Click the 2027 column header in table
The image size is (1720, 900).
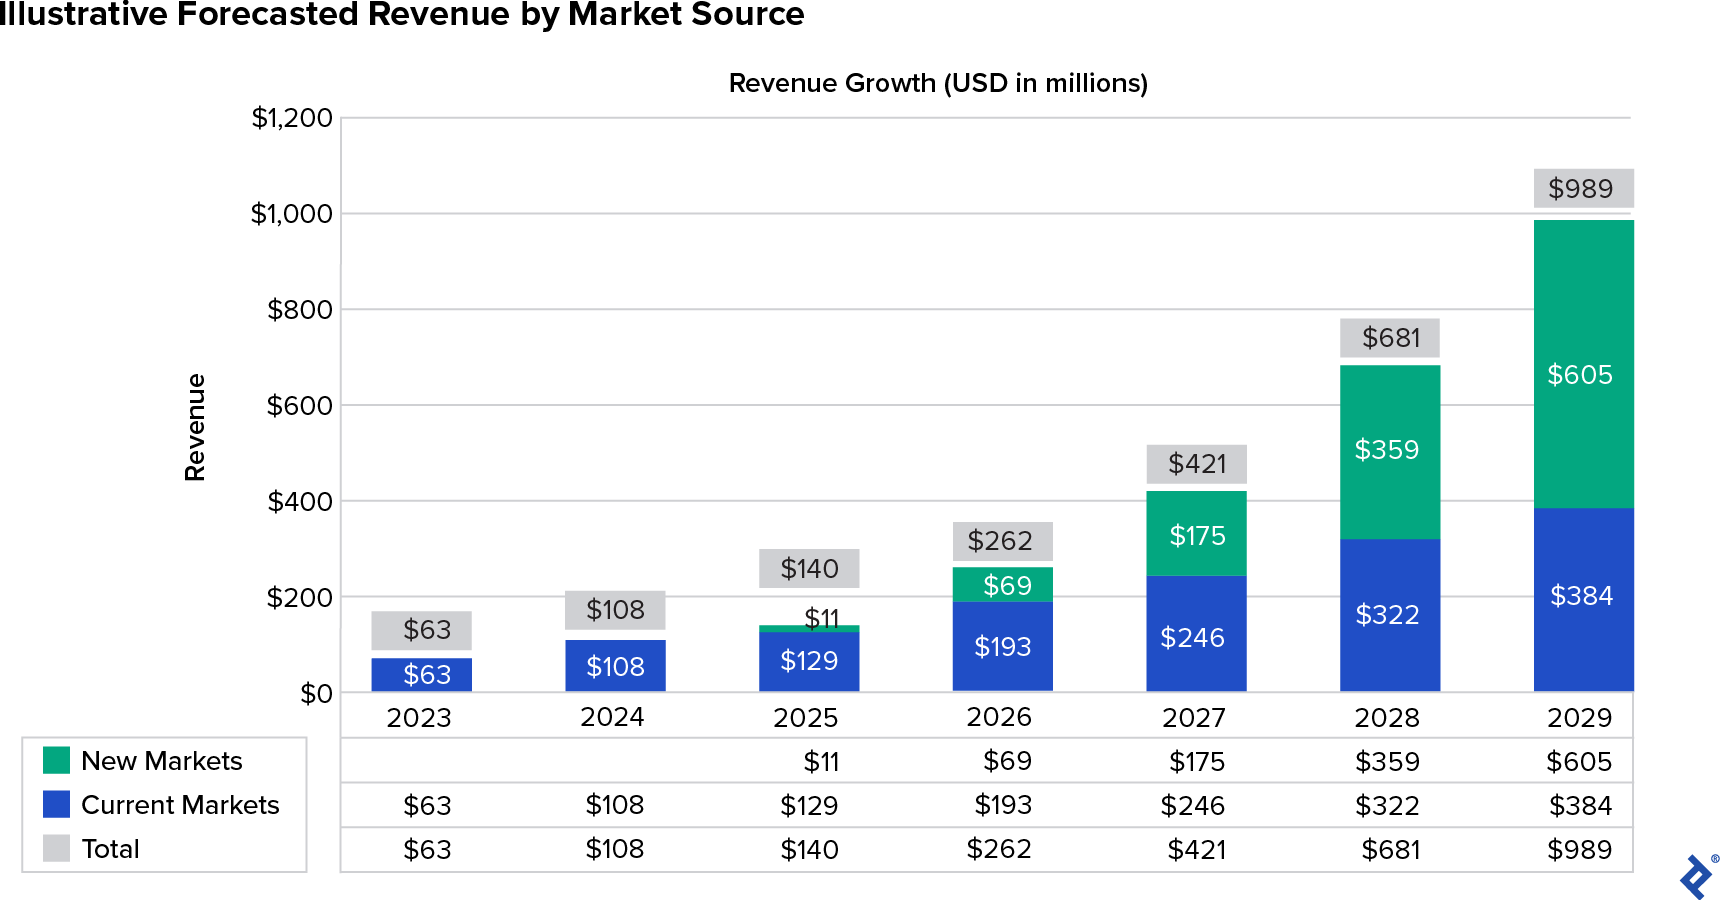(x=1194, y=718)
